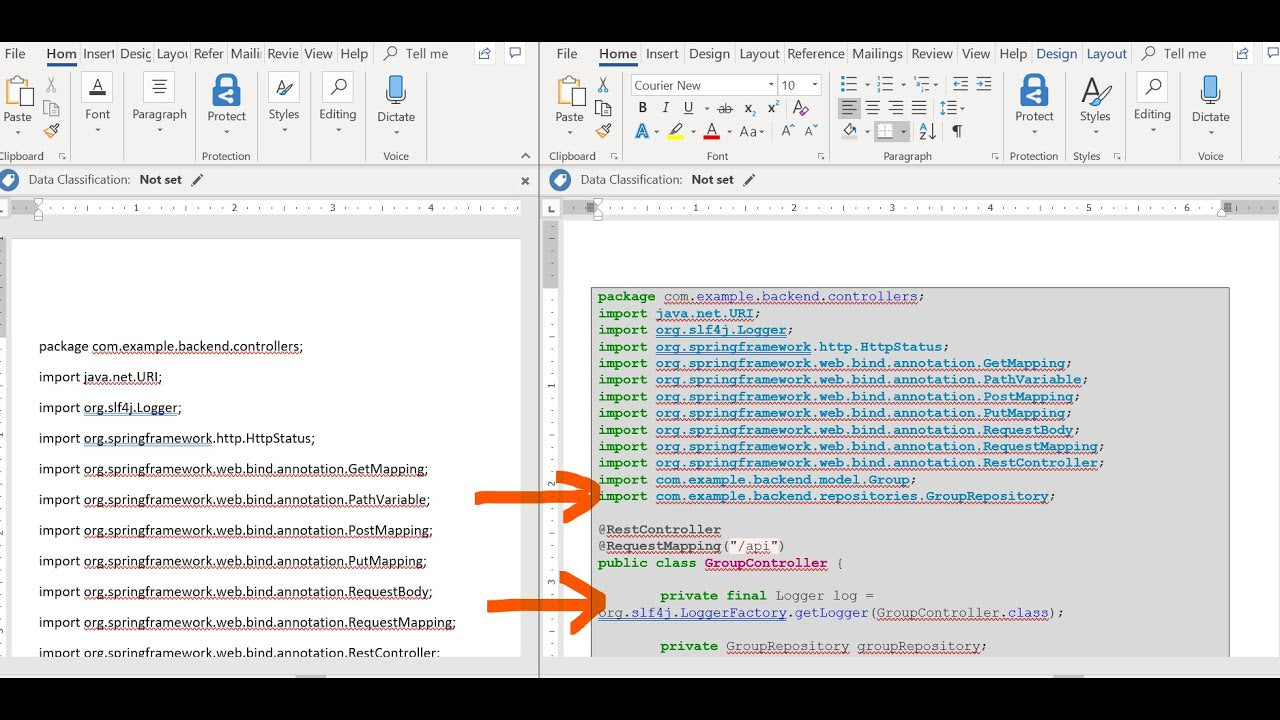Increase indent in the Paragraph group
This screenshot has width=1280, height=720.
(984, 85)
